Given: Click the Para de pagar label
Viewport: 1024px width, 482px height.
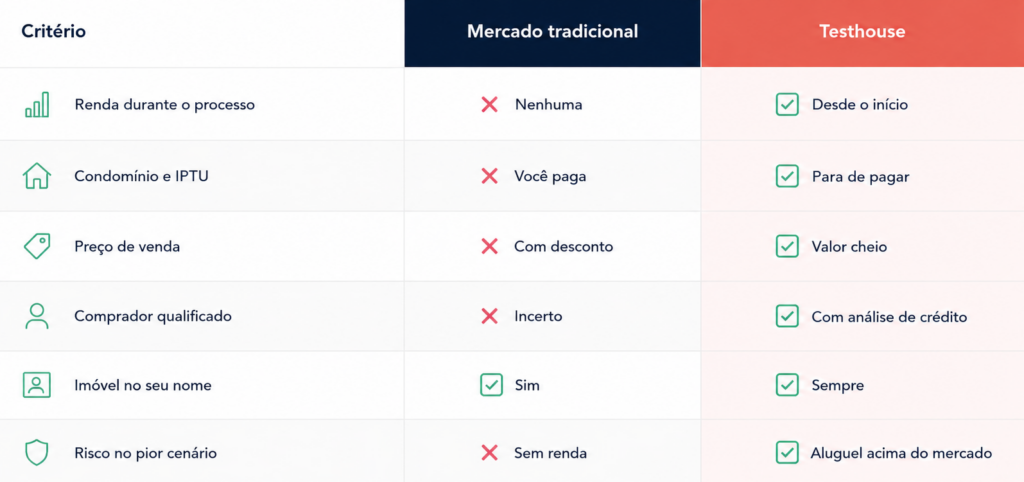Looking at the screenshot, I should (860, 176).
